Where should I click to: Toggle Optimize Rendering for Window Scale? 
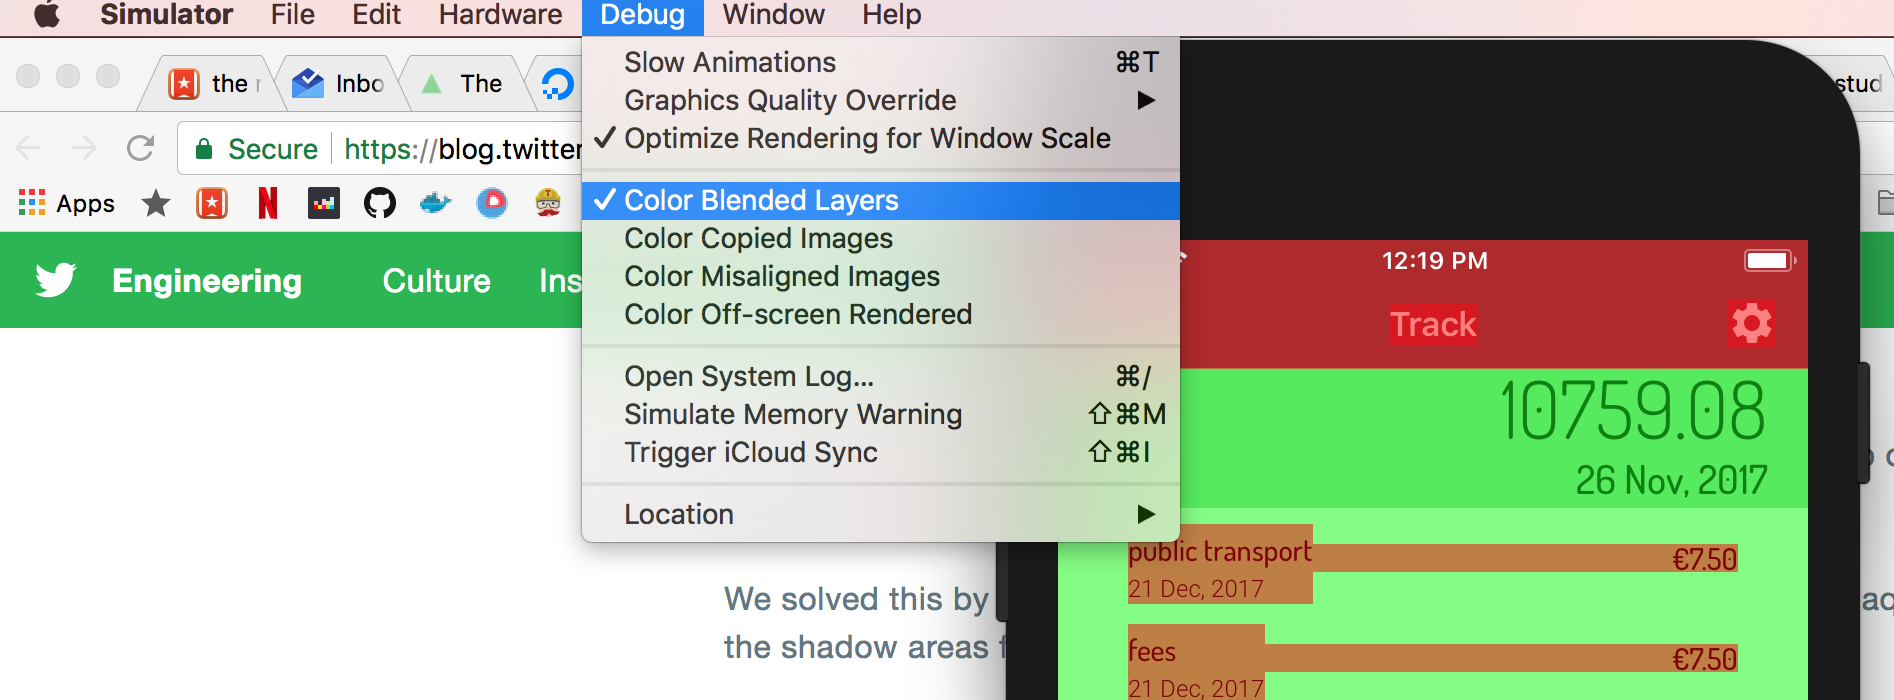click(x=867, y=139)
